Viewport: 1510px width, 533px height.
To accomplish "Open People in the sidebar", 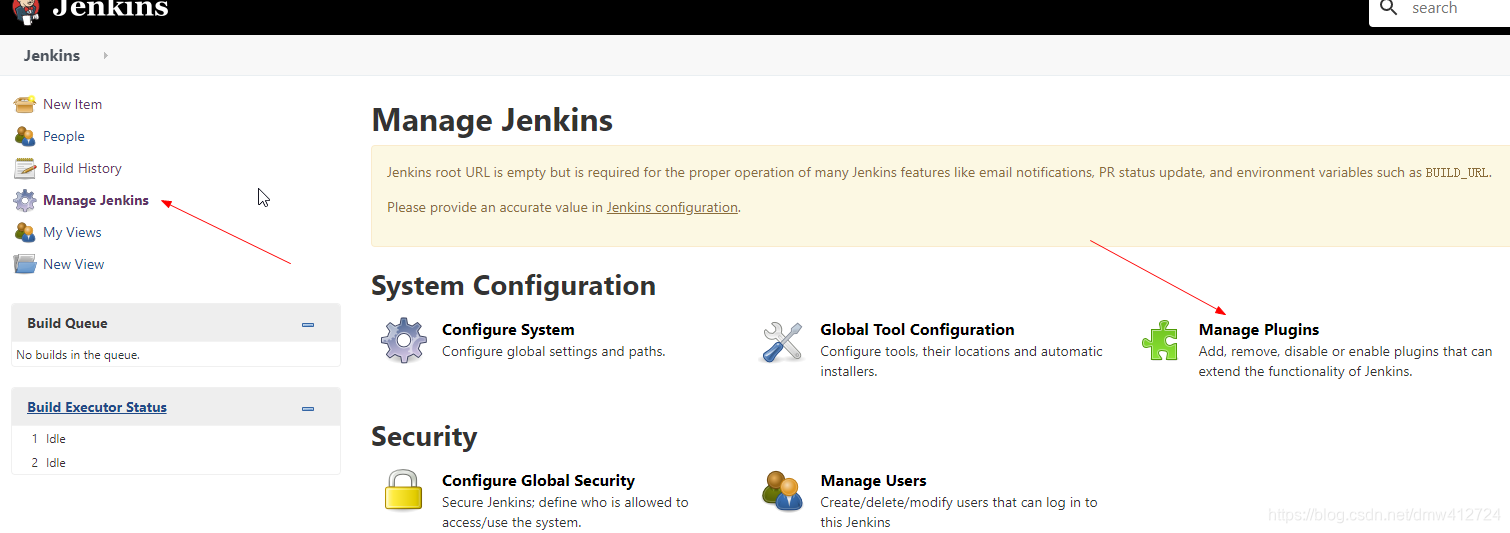I will point(64,136).
